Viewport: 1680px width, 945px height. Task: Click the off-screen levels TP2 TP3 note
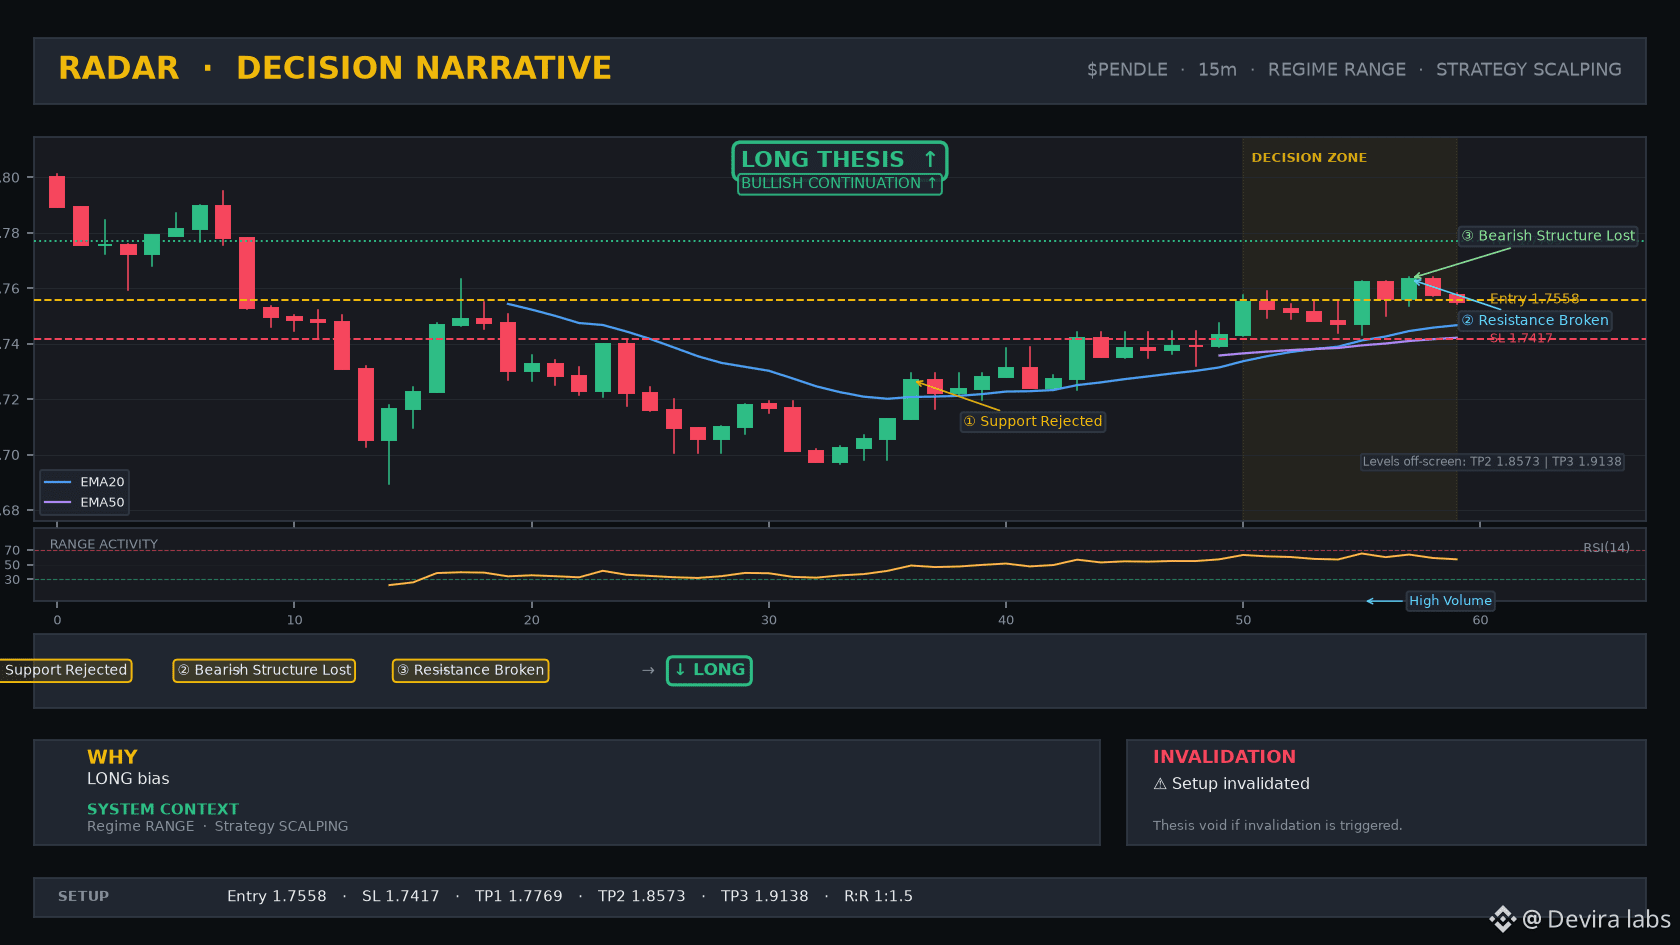click(x=1492, y=461)
